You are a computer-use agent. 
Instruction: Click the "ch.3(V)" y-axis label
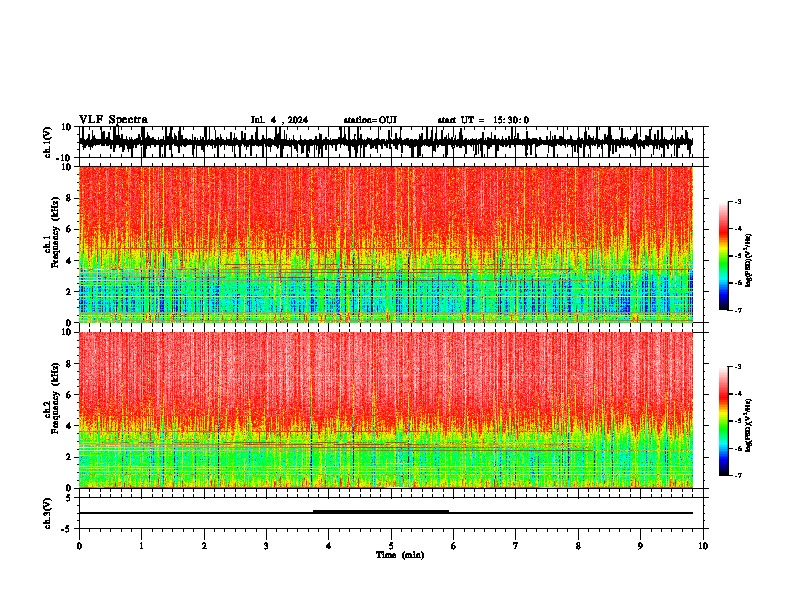click(x=48, y=514)
